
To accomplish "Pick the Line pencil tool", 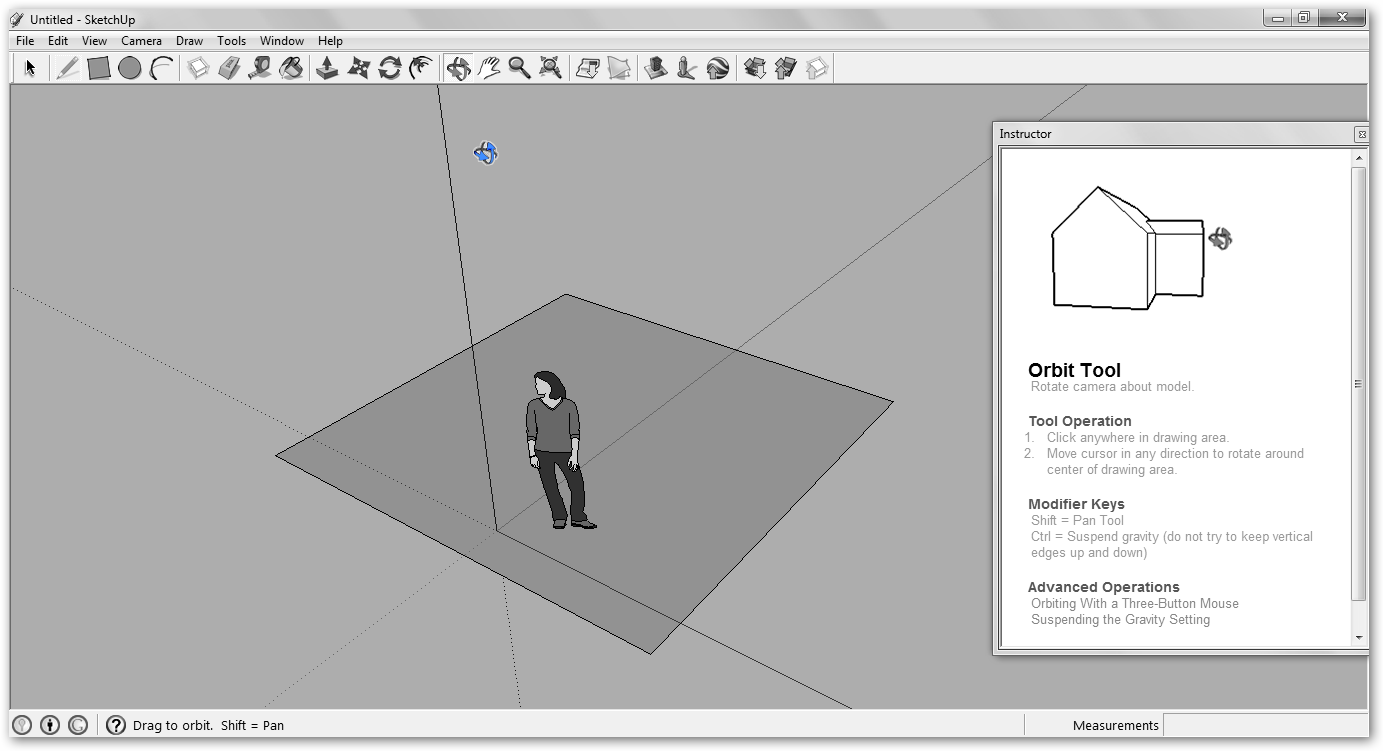I will click(67, 68).
